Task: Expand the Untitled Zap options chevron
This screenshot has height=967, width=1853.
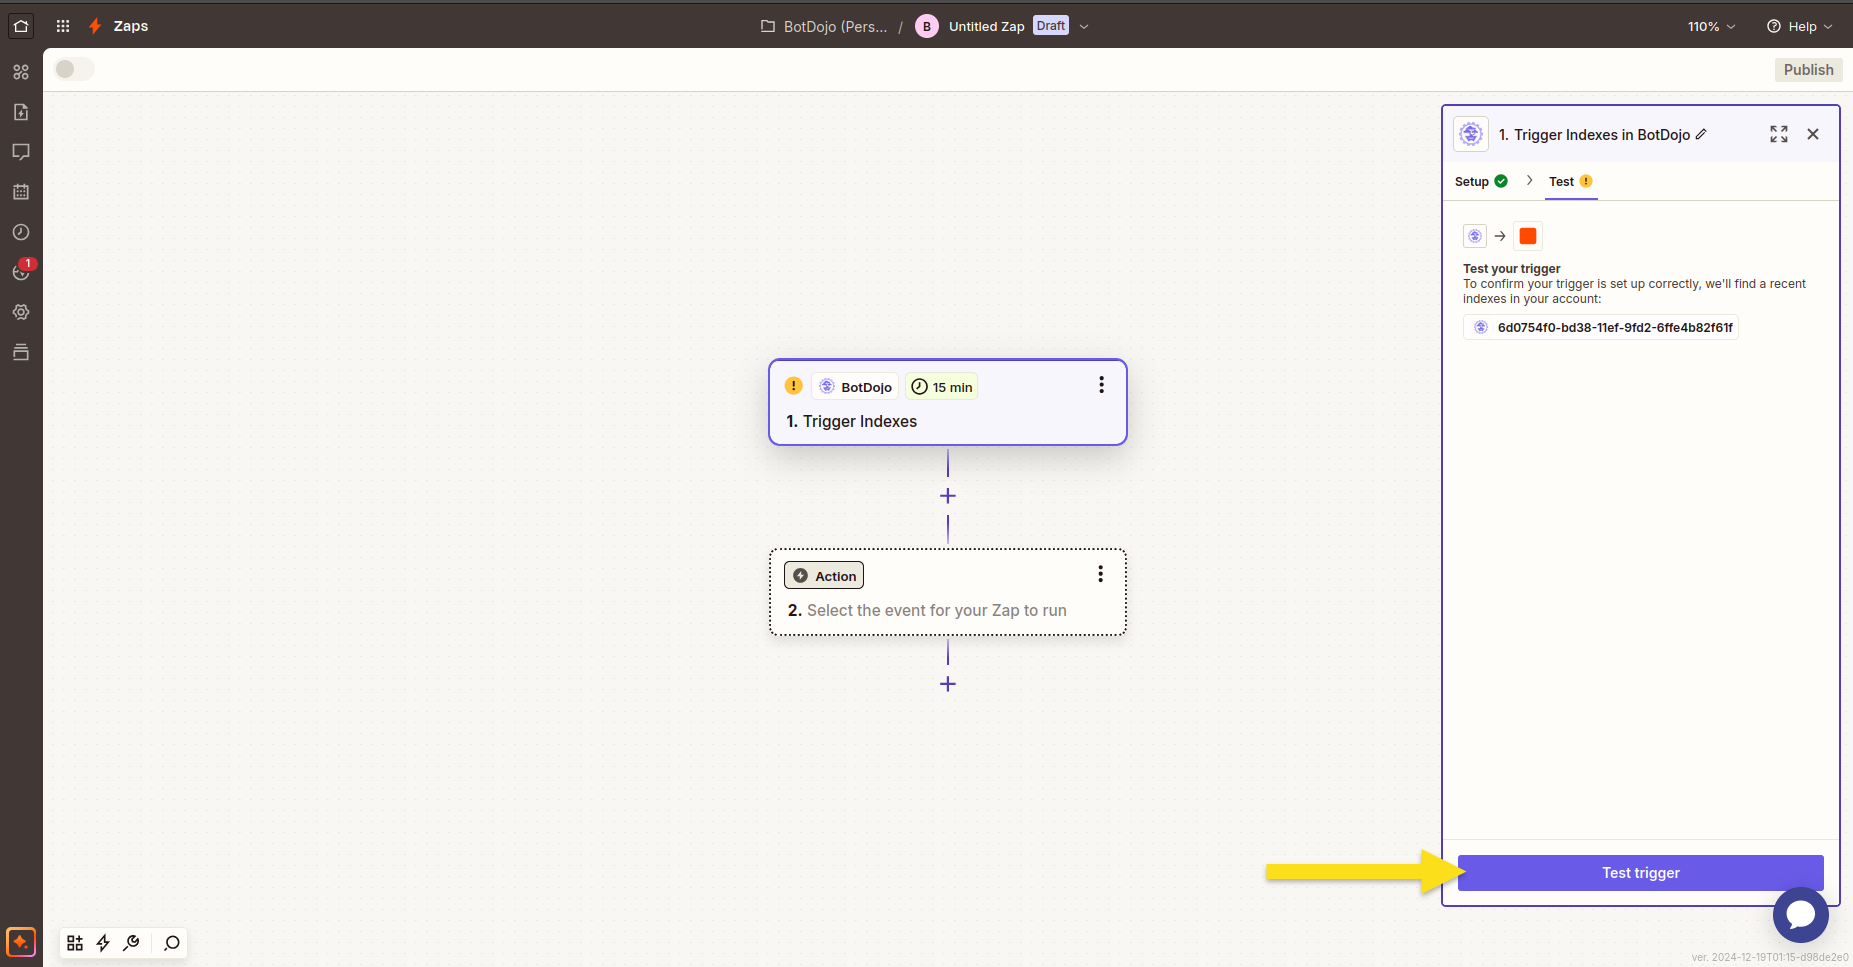Action: (x=1084, y=27)
